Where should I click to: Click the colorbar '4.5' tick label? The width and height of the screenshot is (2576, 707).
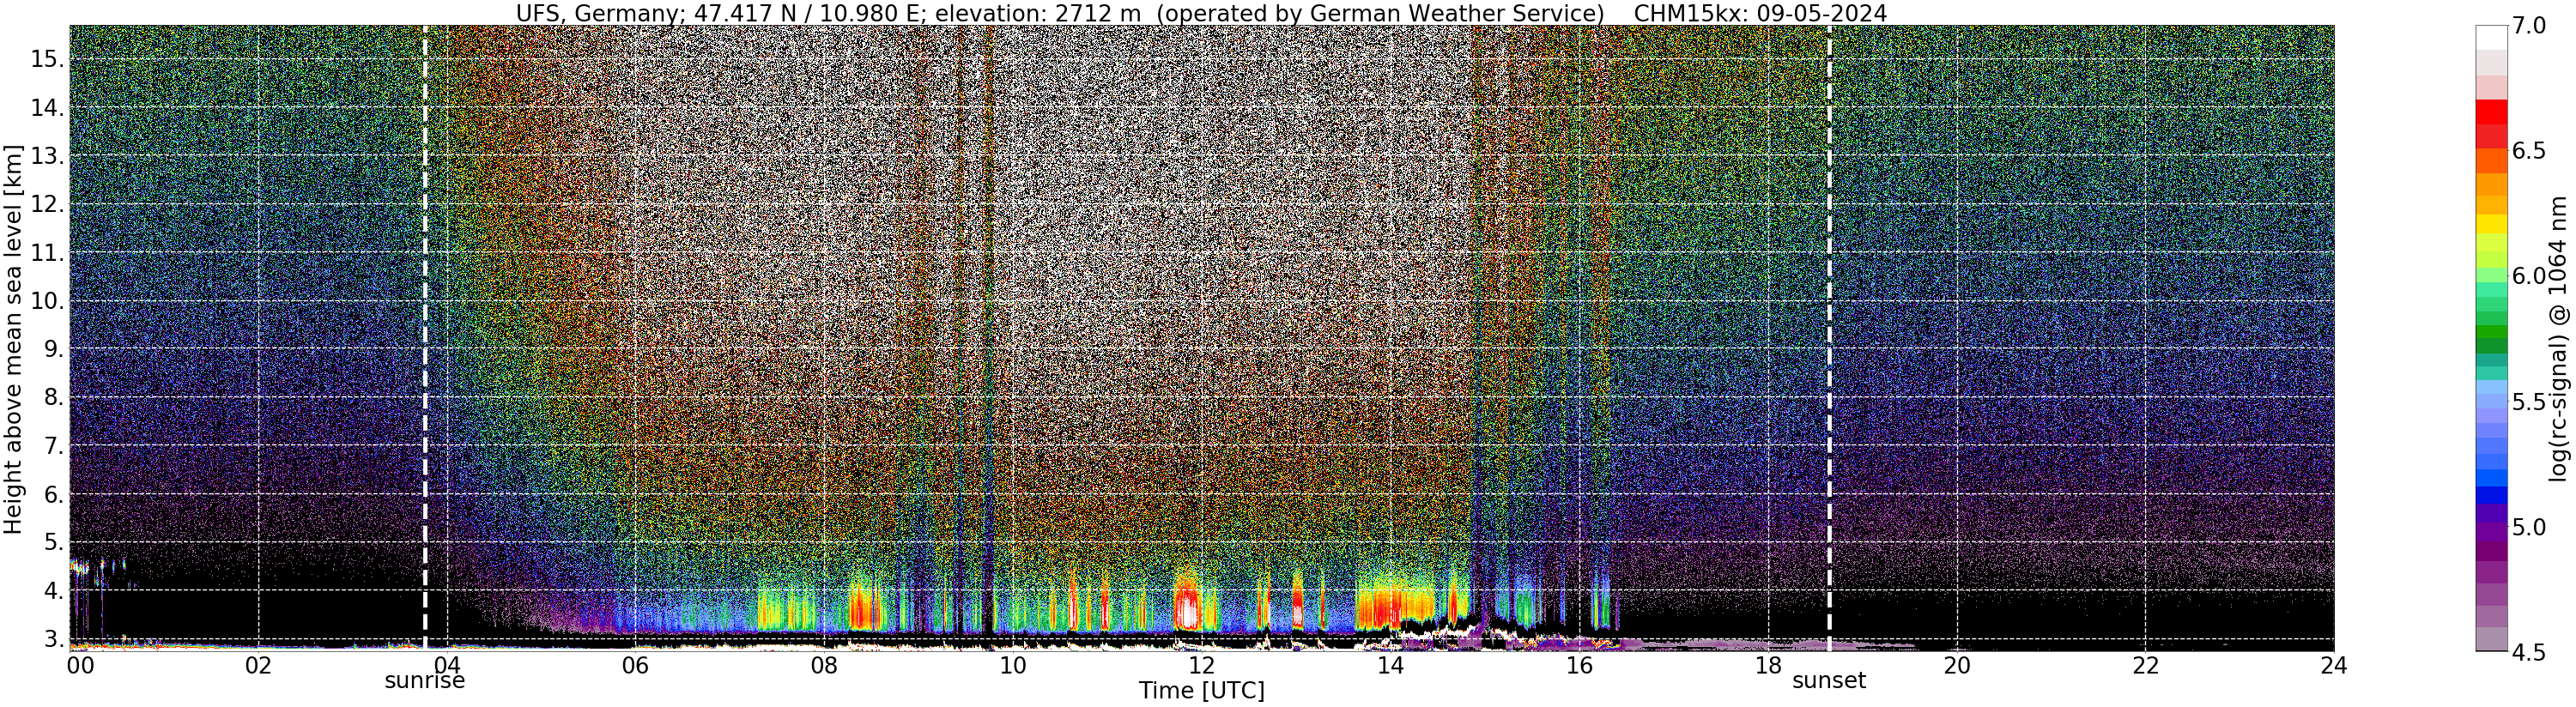click(x=2528, y=652)
